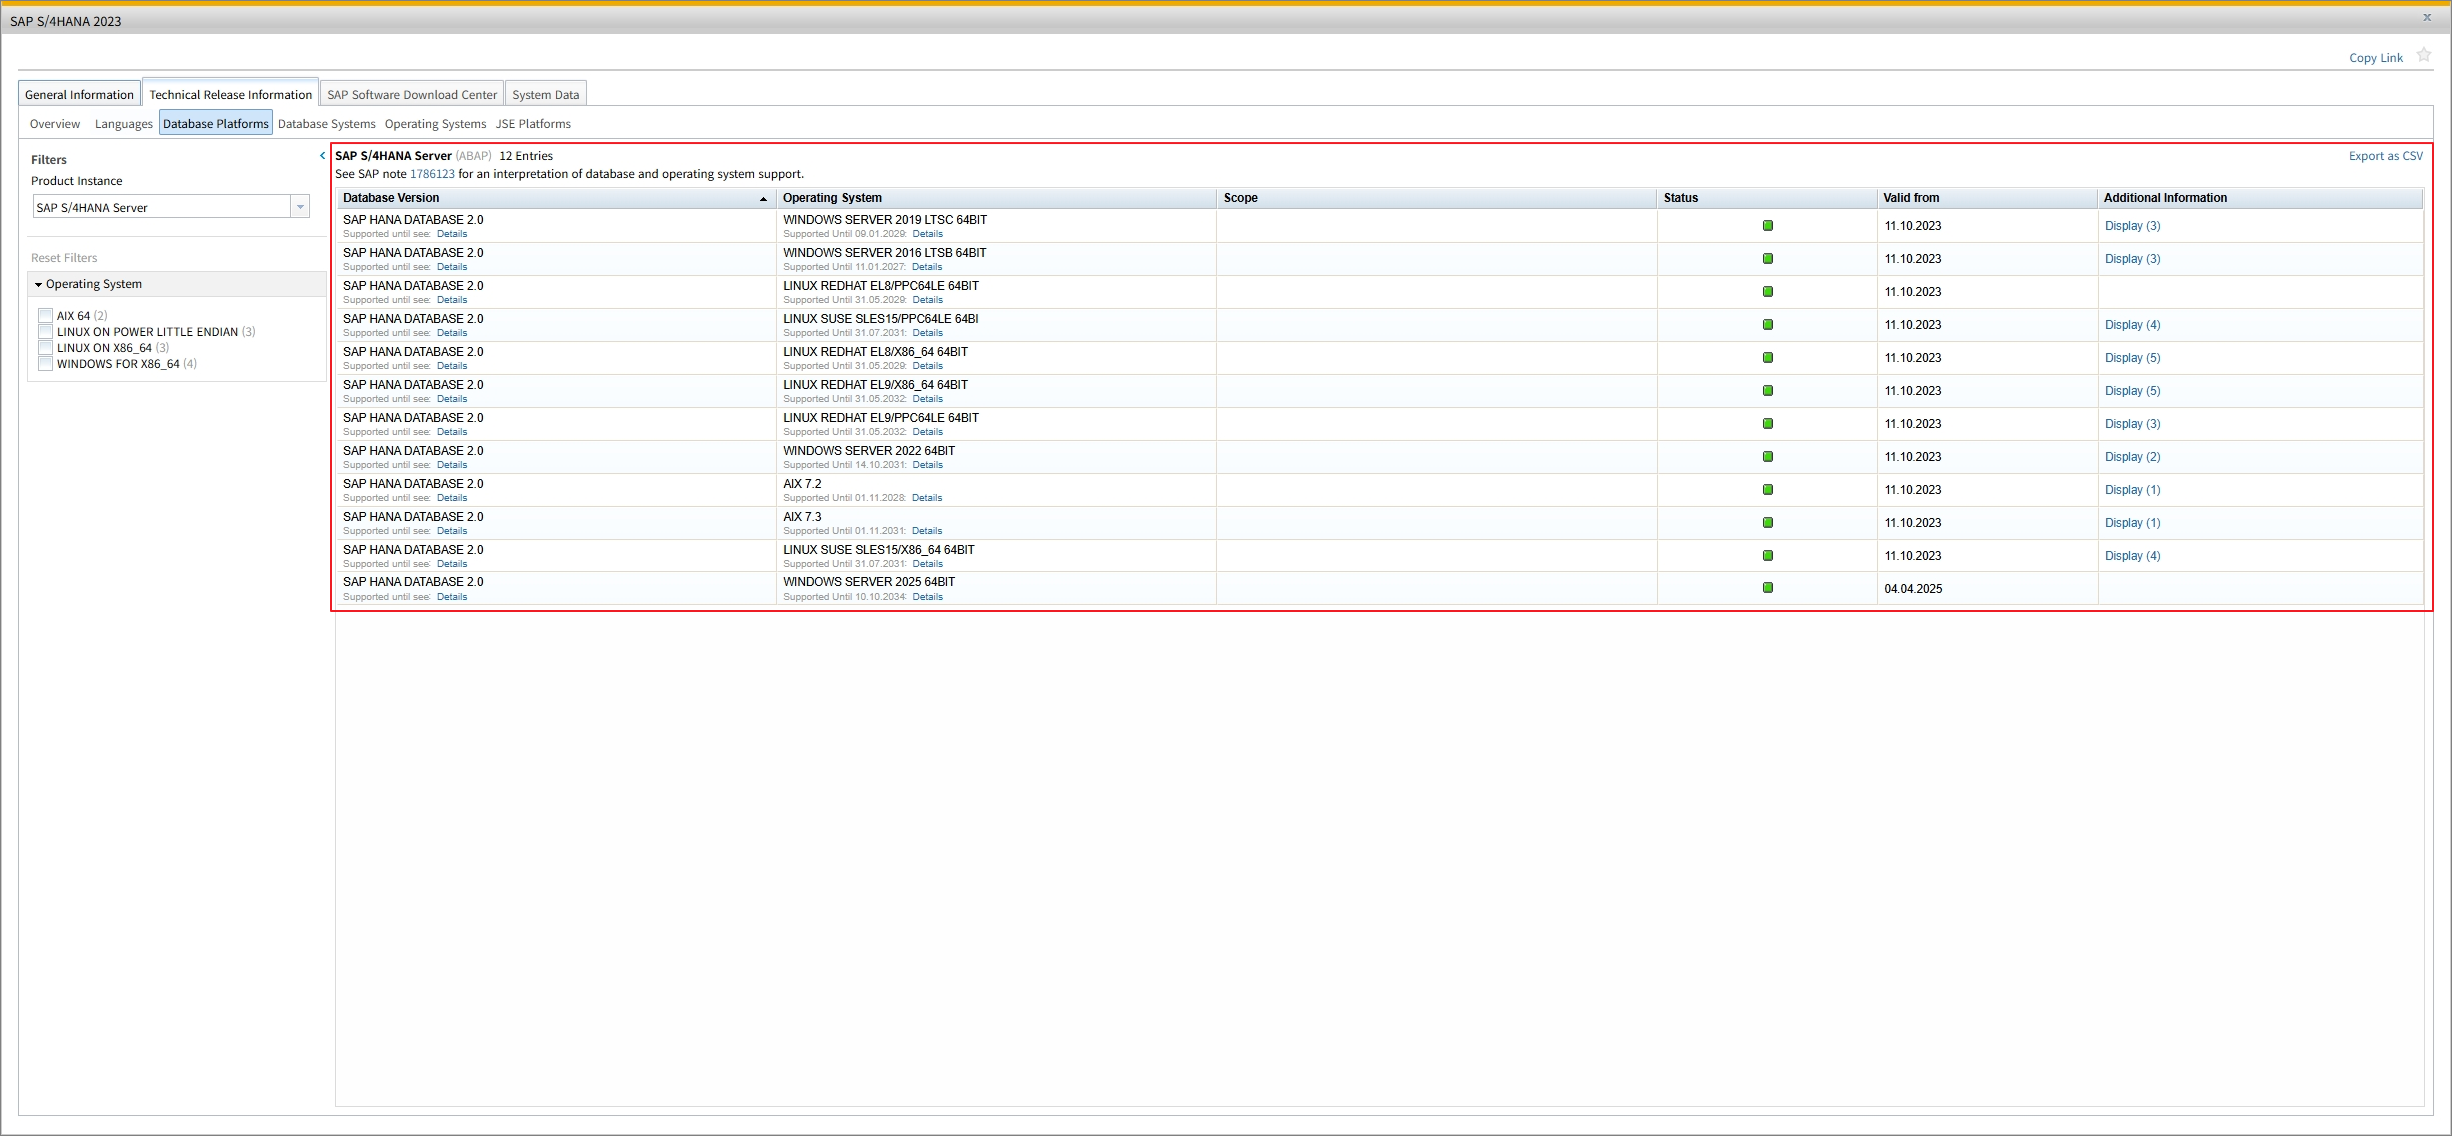Click green status icon for SUSE SLES15/PPC64LE row
This screenshot has width=2452, height=1136.
(1768, 325)
